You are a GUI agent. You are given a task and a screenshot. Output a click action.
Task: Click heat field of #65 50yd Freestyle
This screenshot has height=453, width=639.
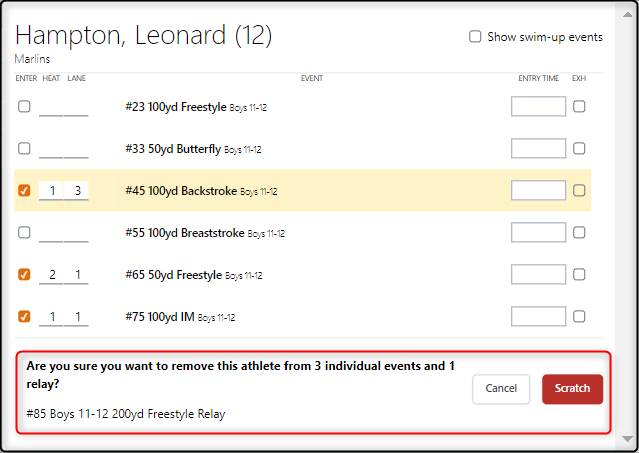(51, 275)
